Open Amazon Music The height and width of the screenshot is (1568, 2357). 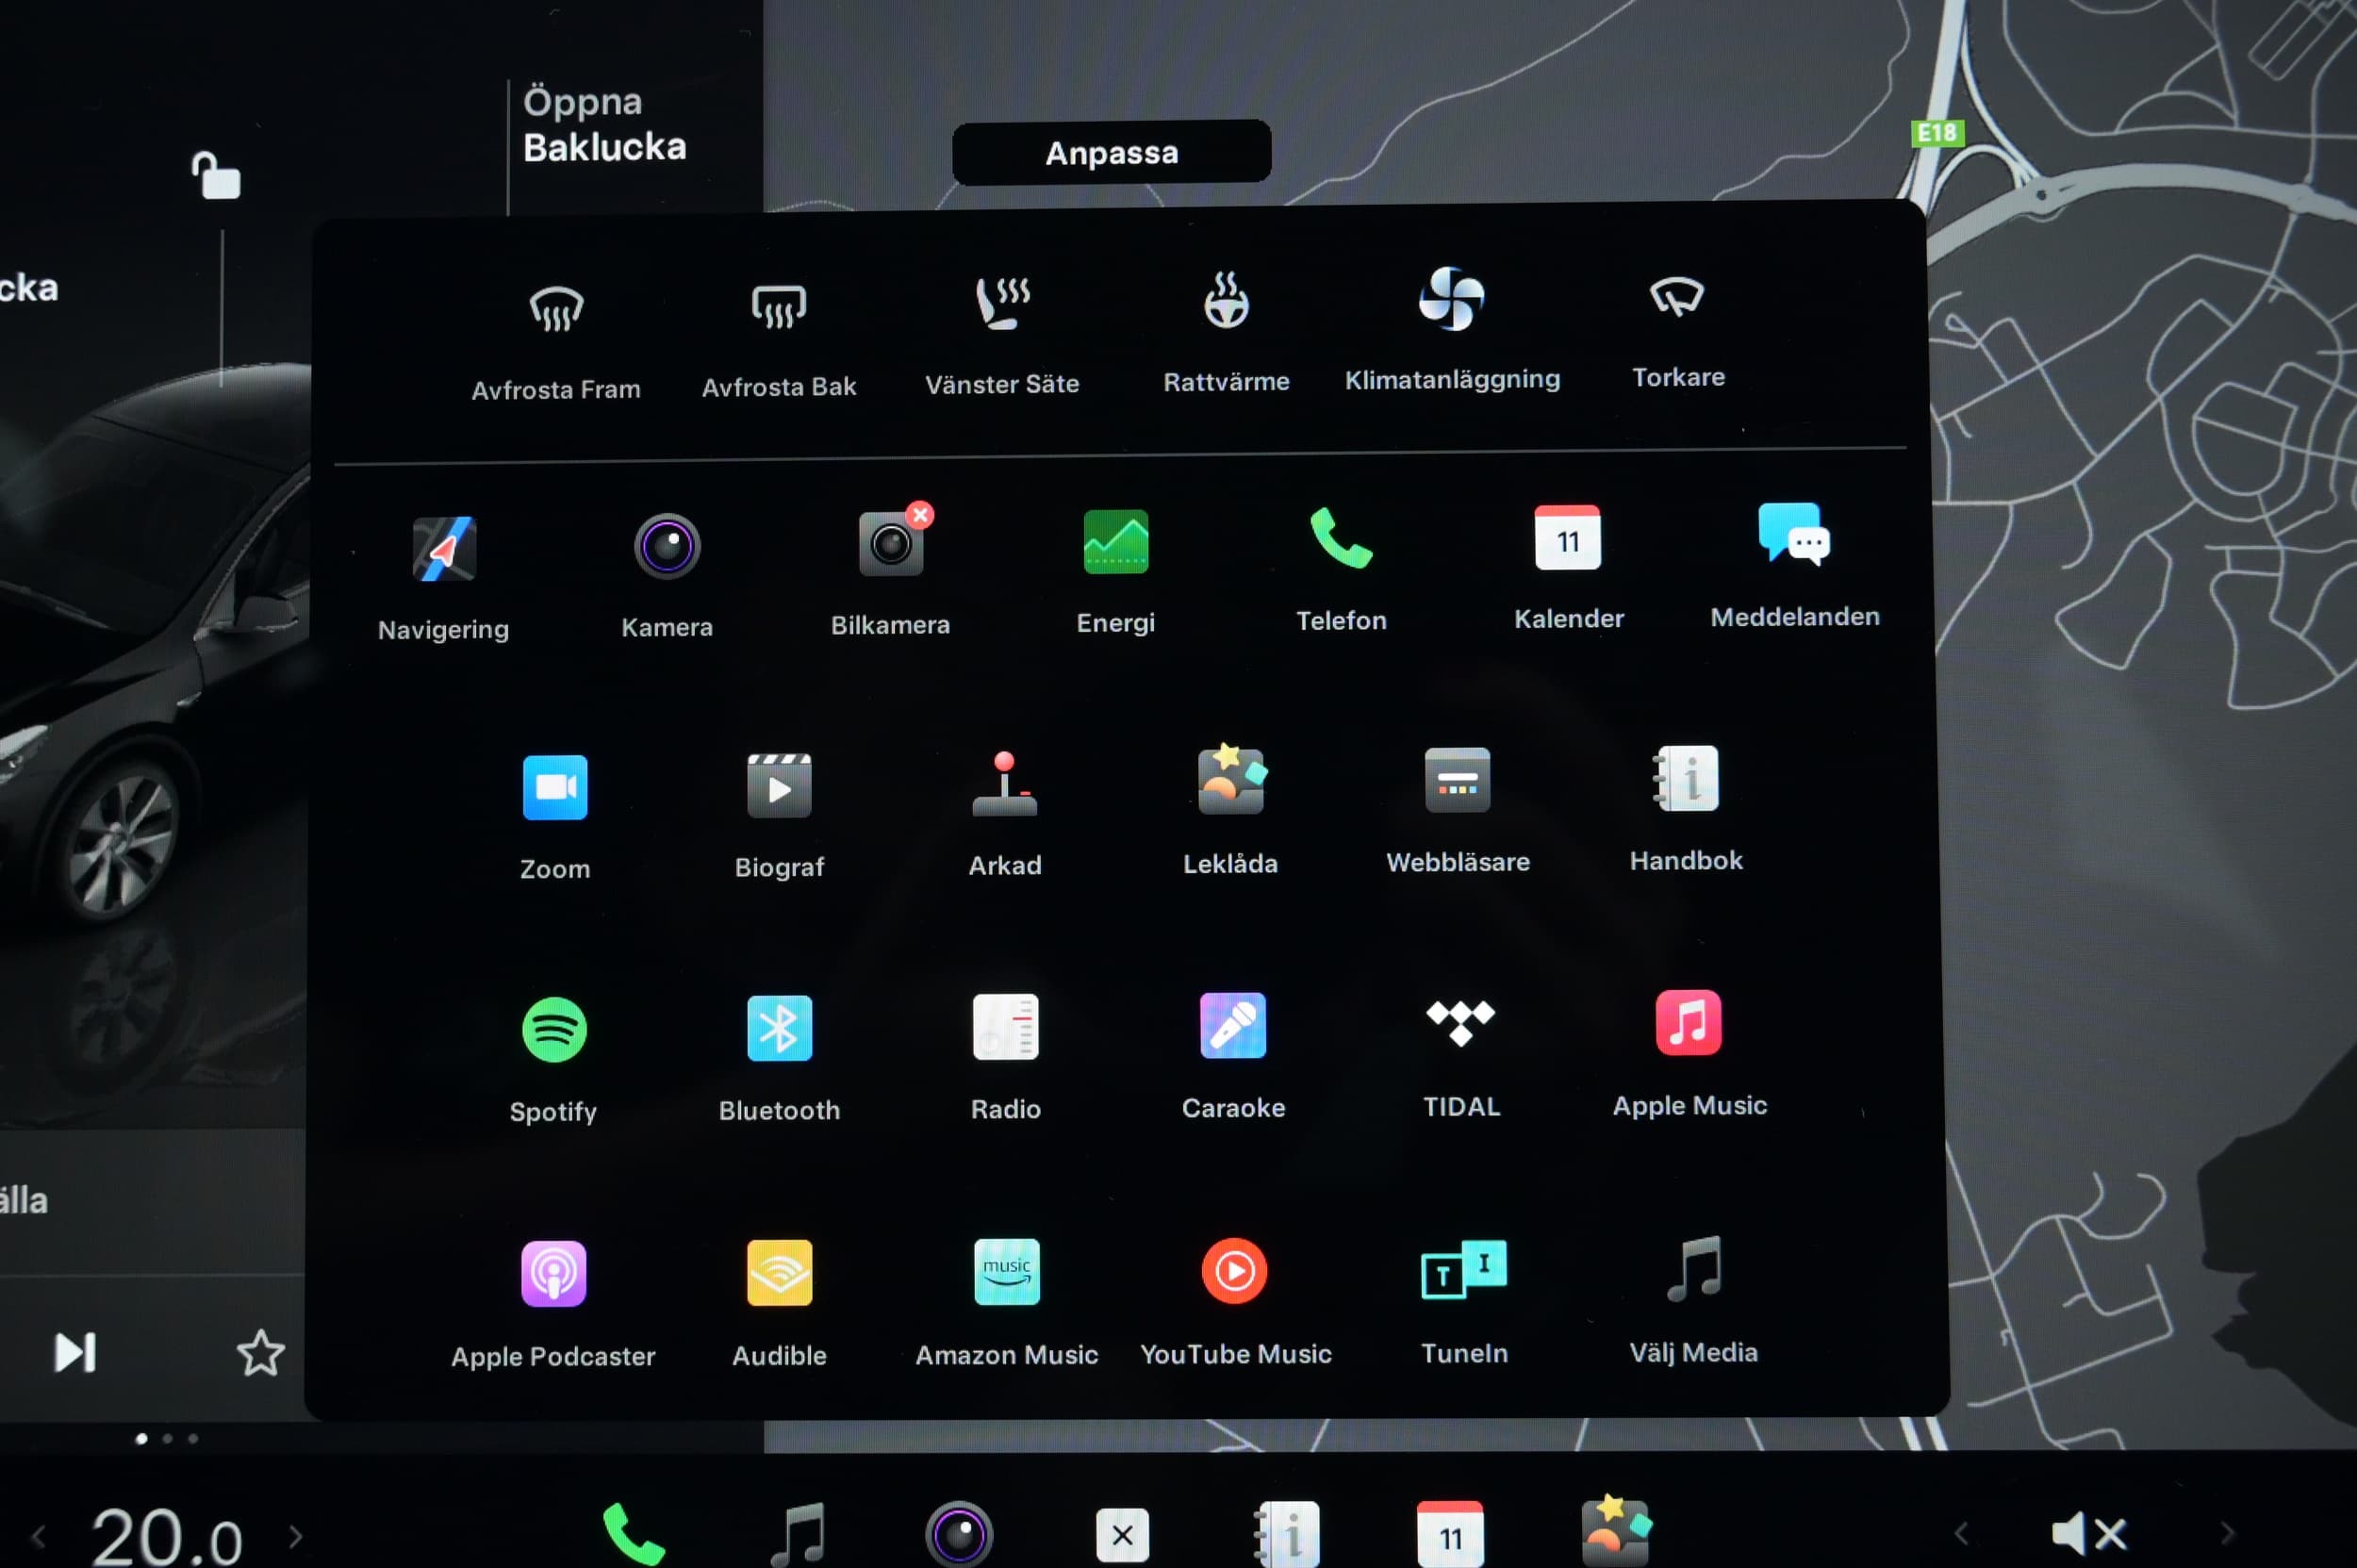click(1007, 1272)
